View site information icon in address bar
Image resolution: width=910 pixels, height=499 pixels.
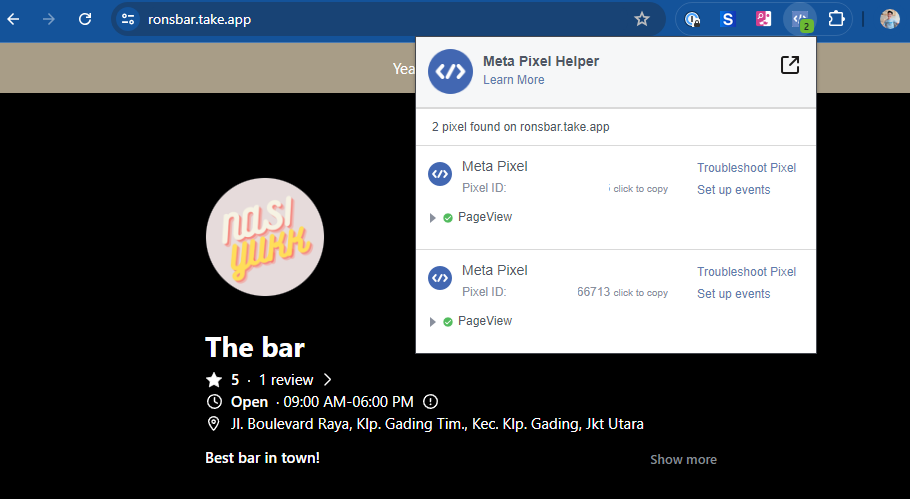[128, 19]
